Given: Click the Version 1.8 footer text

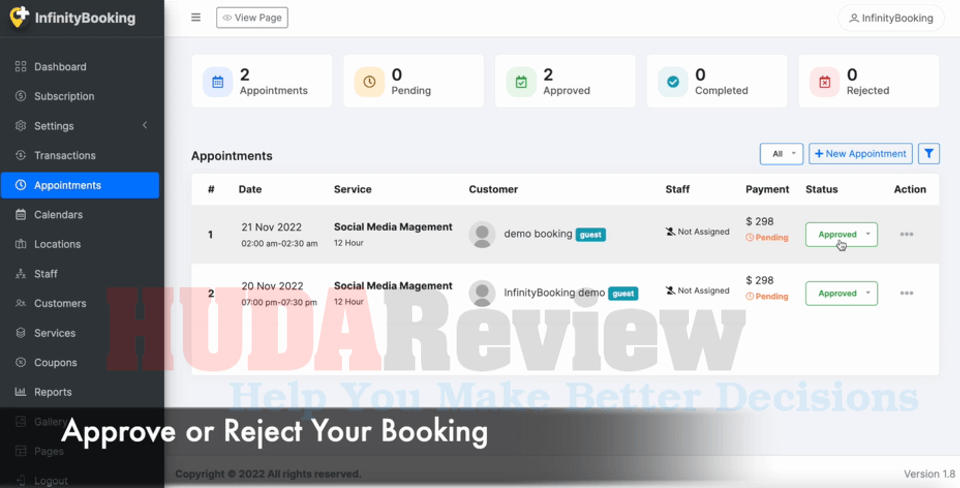Looking at the screenshot, I should click(x=929, y=474).
